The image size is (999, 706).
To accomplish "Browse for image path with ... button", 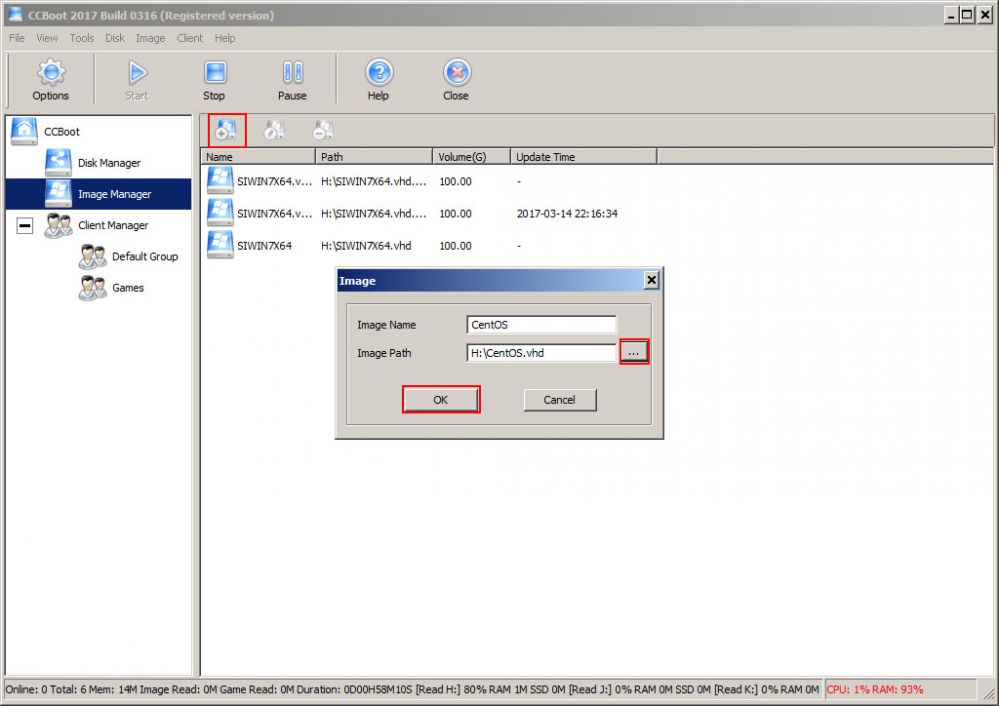I will click(634, 352).
